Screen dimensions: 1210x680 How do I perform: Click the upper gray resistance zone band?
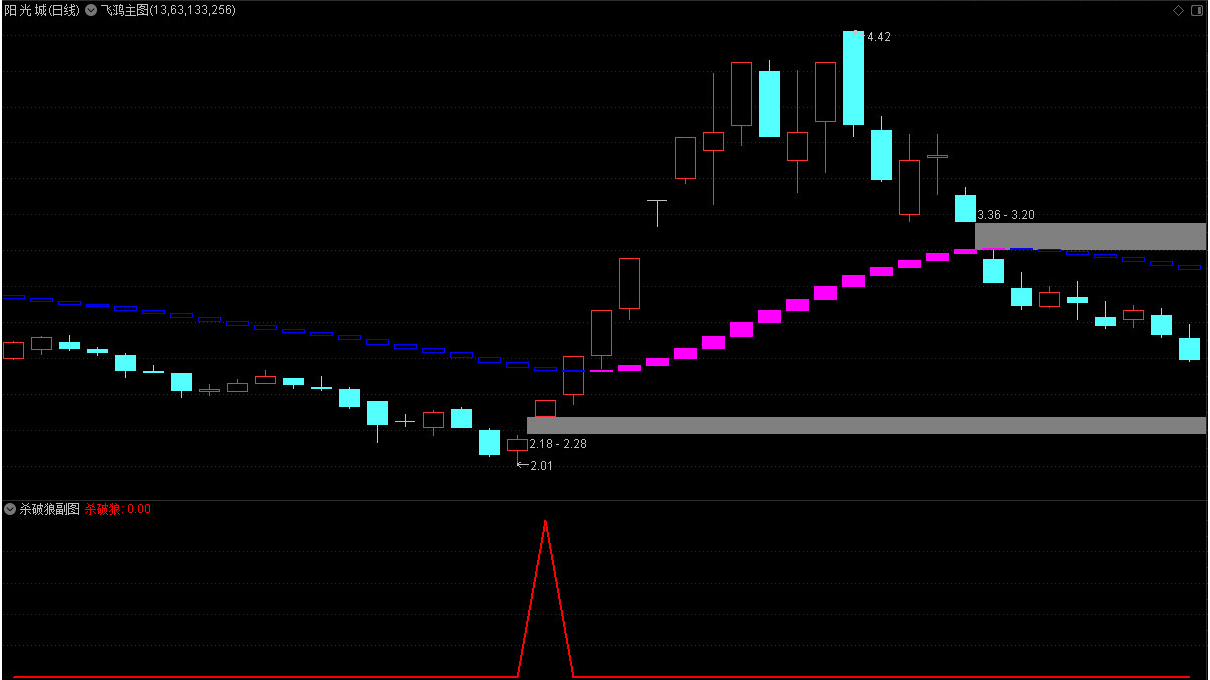click(1090, 236)
